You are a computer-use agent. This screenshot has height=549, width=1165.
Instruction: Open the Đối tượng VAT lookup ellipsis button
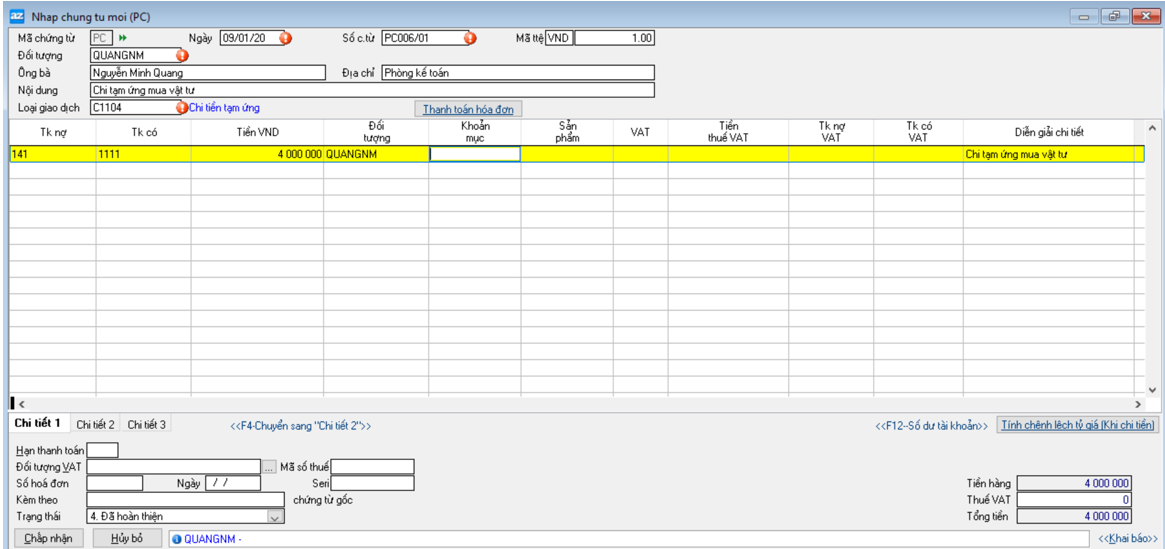pyautogui.click(x=269, y=467)
